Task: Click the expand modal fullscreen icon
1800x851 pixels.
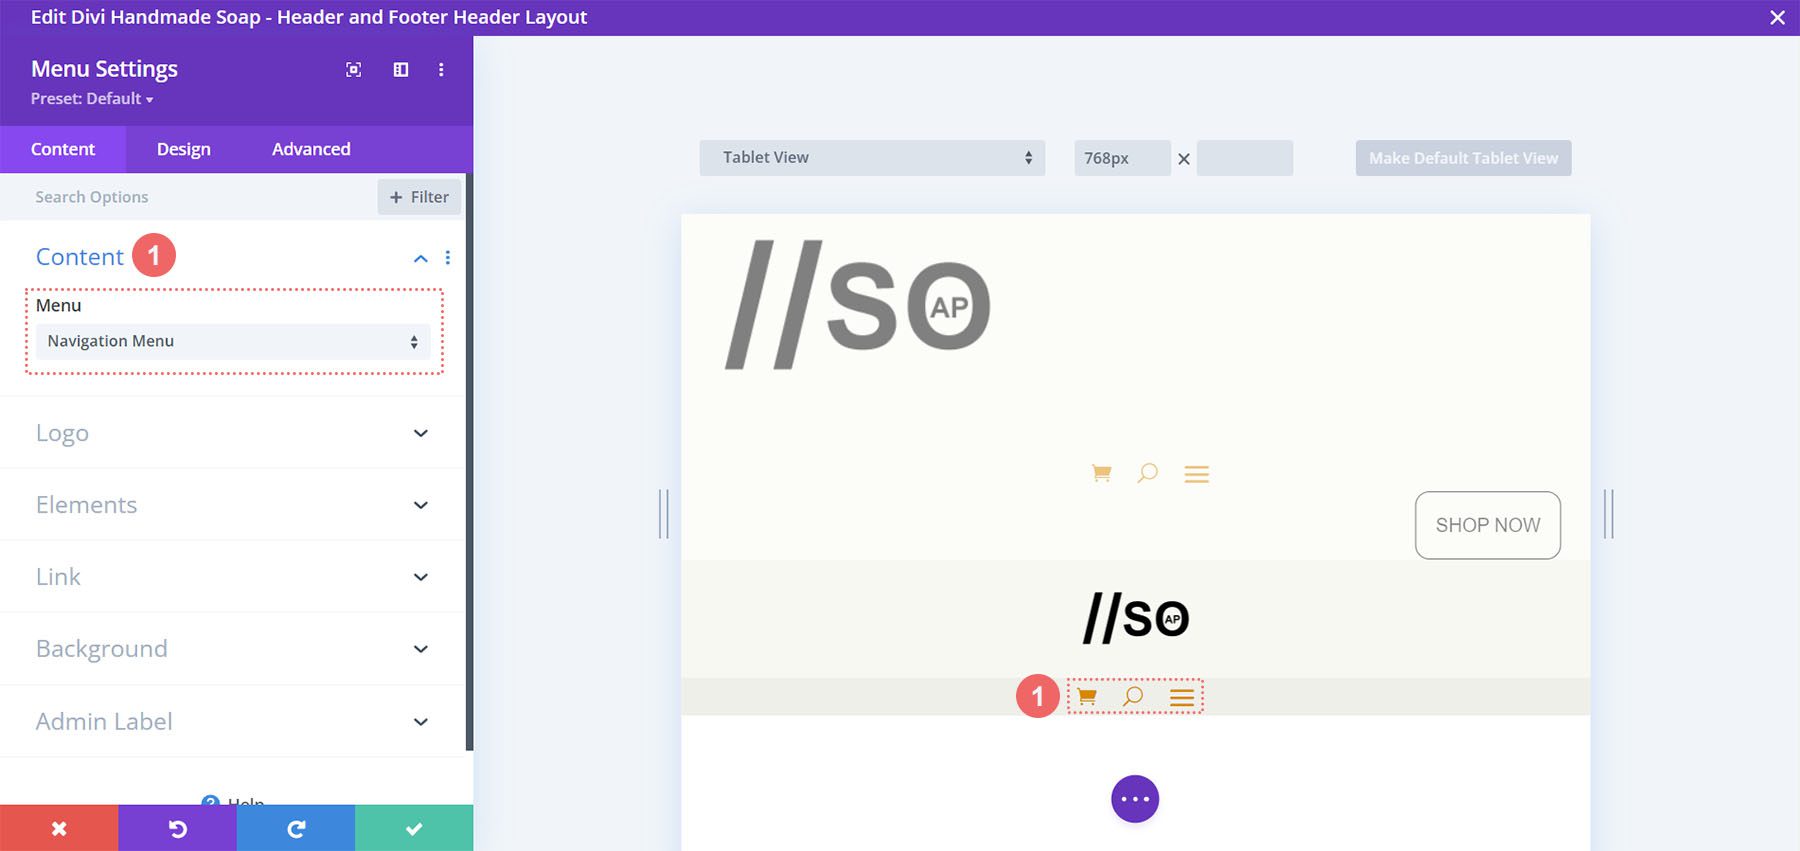Action: [353, 70]
